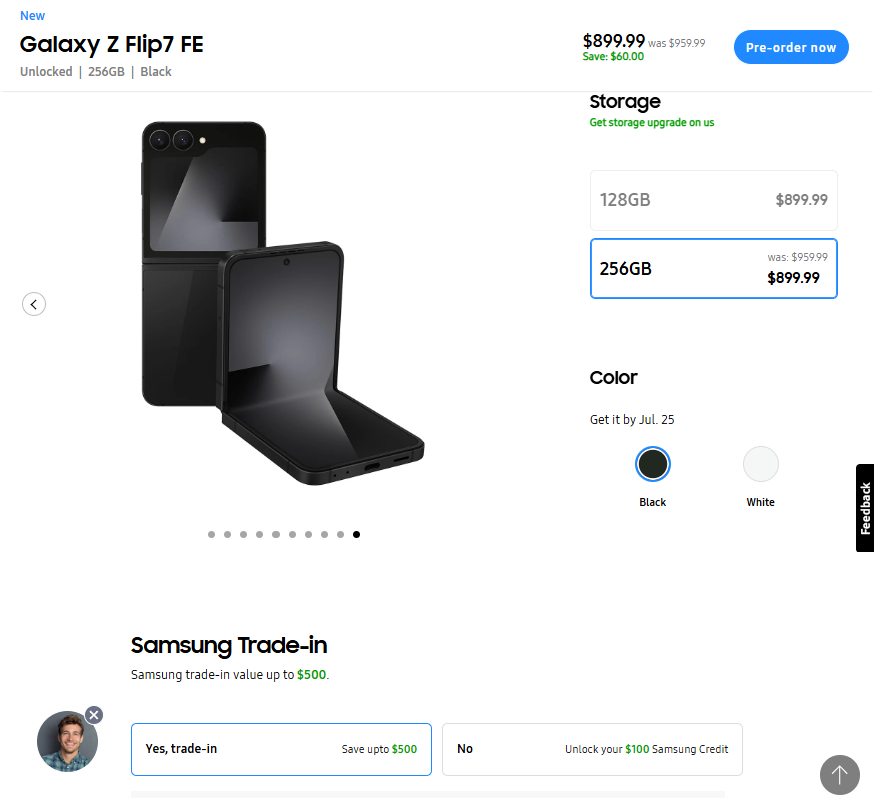The image size is (874, 798).
Task: Open the Feedback side tab
Action: click(x=865, y=508)
